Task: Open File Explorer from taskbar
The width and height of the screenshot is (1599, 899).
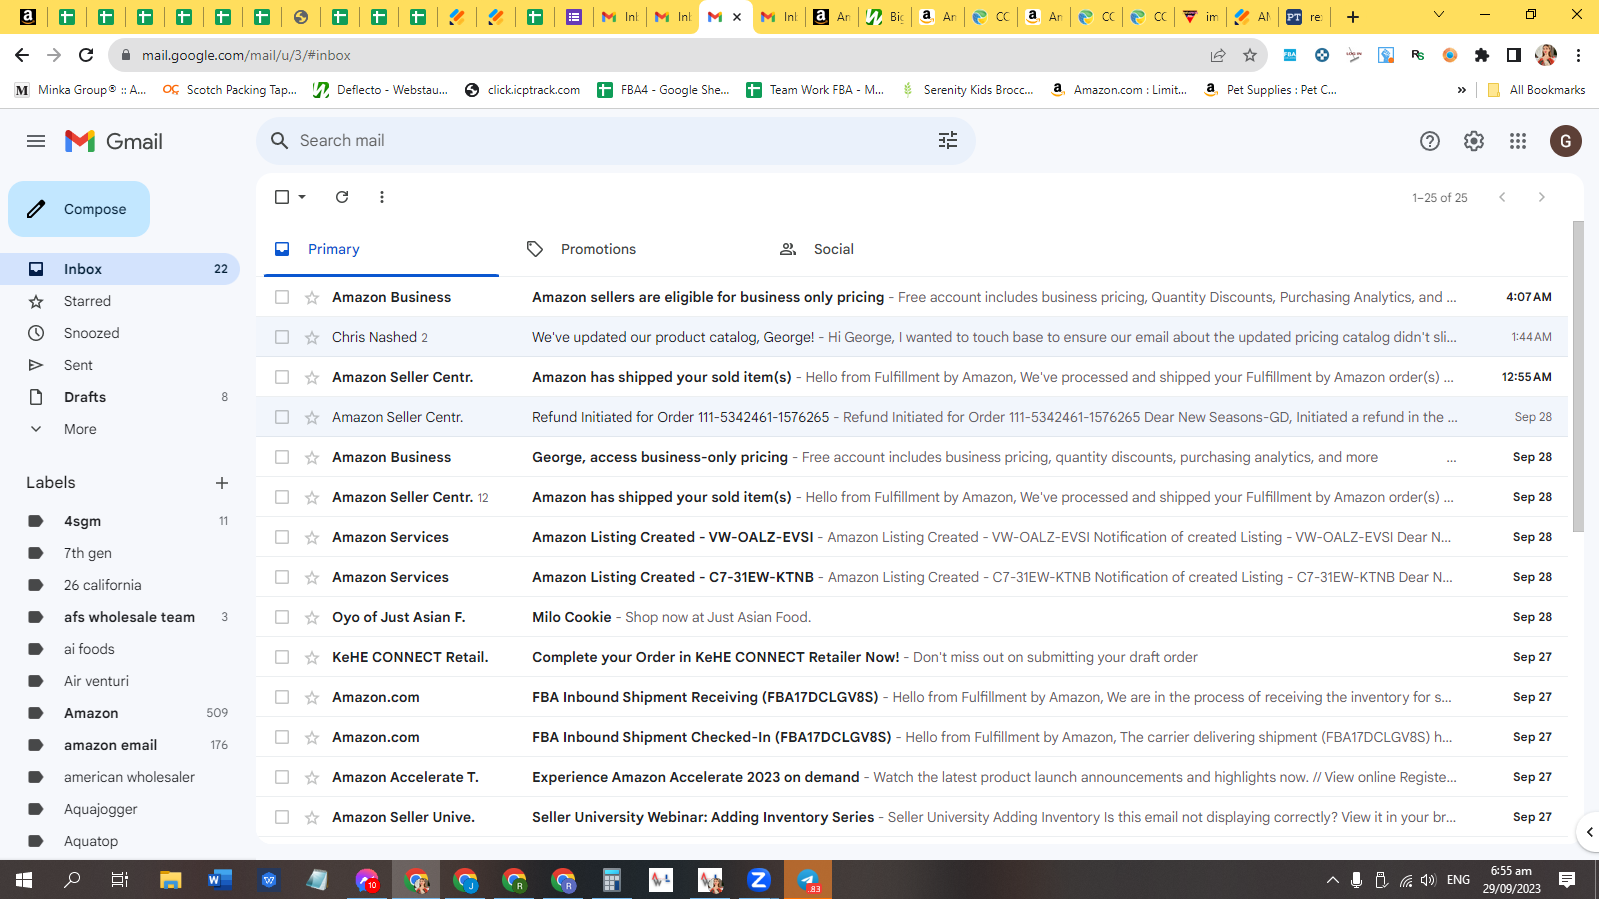Action: coord(171,880)
